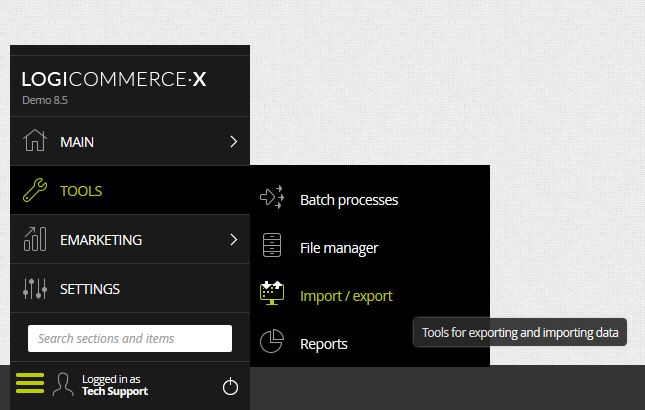Image resolution: width=645 pixels, height=410 pixels.
Task: Click the wrench icon beside TOOLS
Action: (x=35, y=190)
